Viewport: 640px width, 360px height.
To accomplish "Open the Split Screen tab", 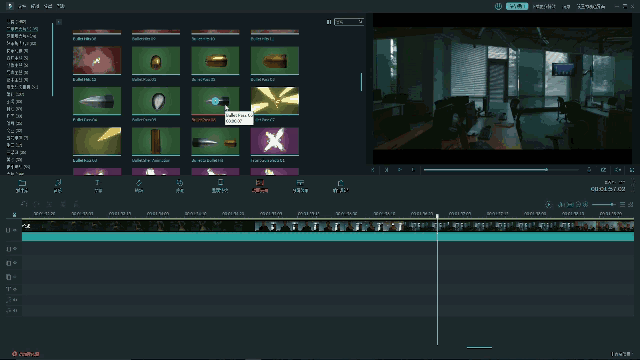I will click(300, 186).
